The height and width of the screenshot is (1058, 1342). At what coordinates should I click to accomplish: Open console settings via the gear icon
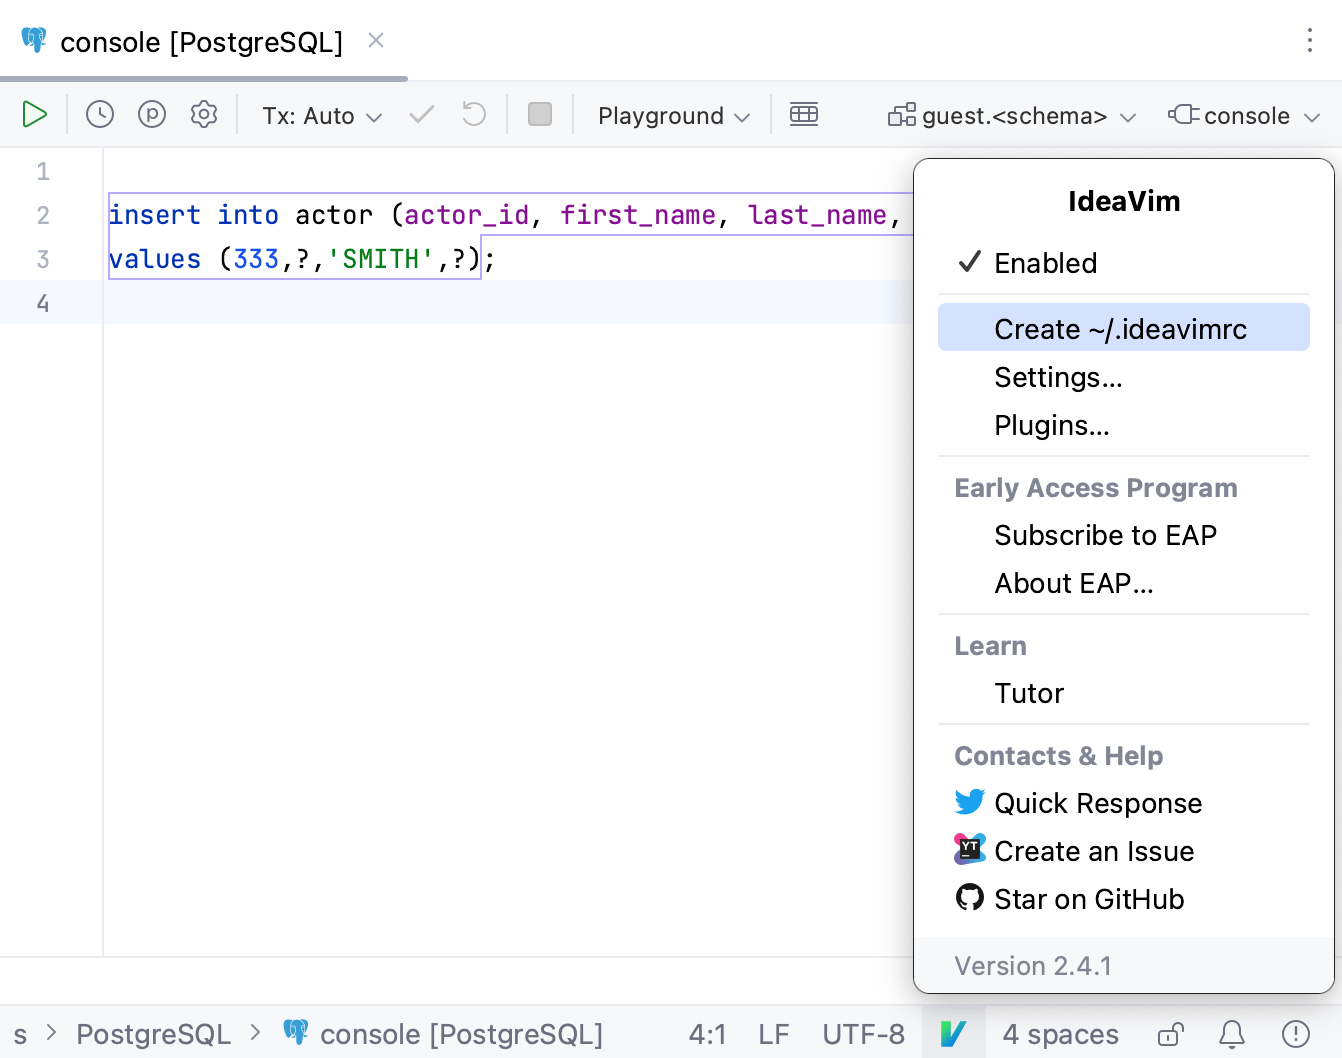pos(204,114)
